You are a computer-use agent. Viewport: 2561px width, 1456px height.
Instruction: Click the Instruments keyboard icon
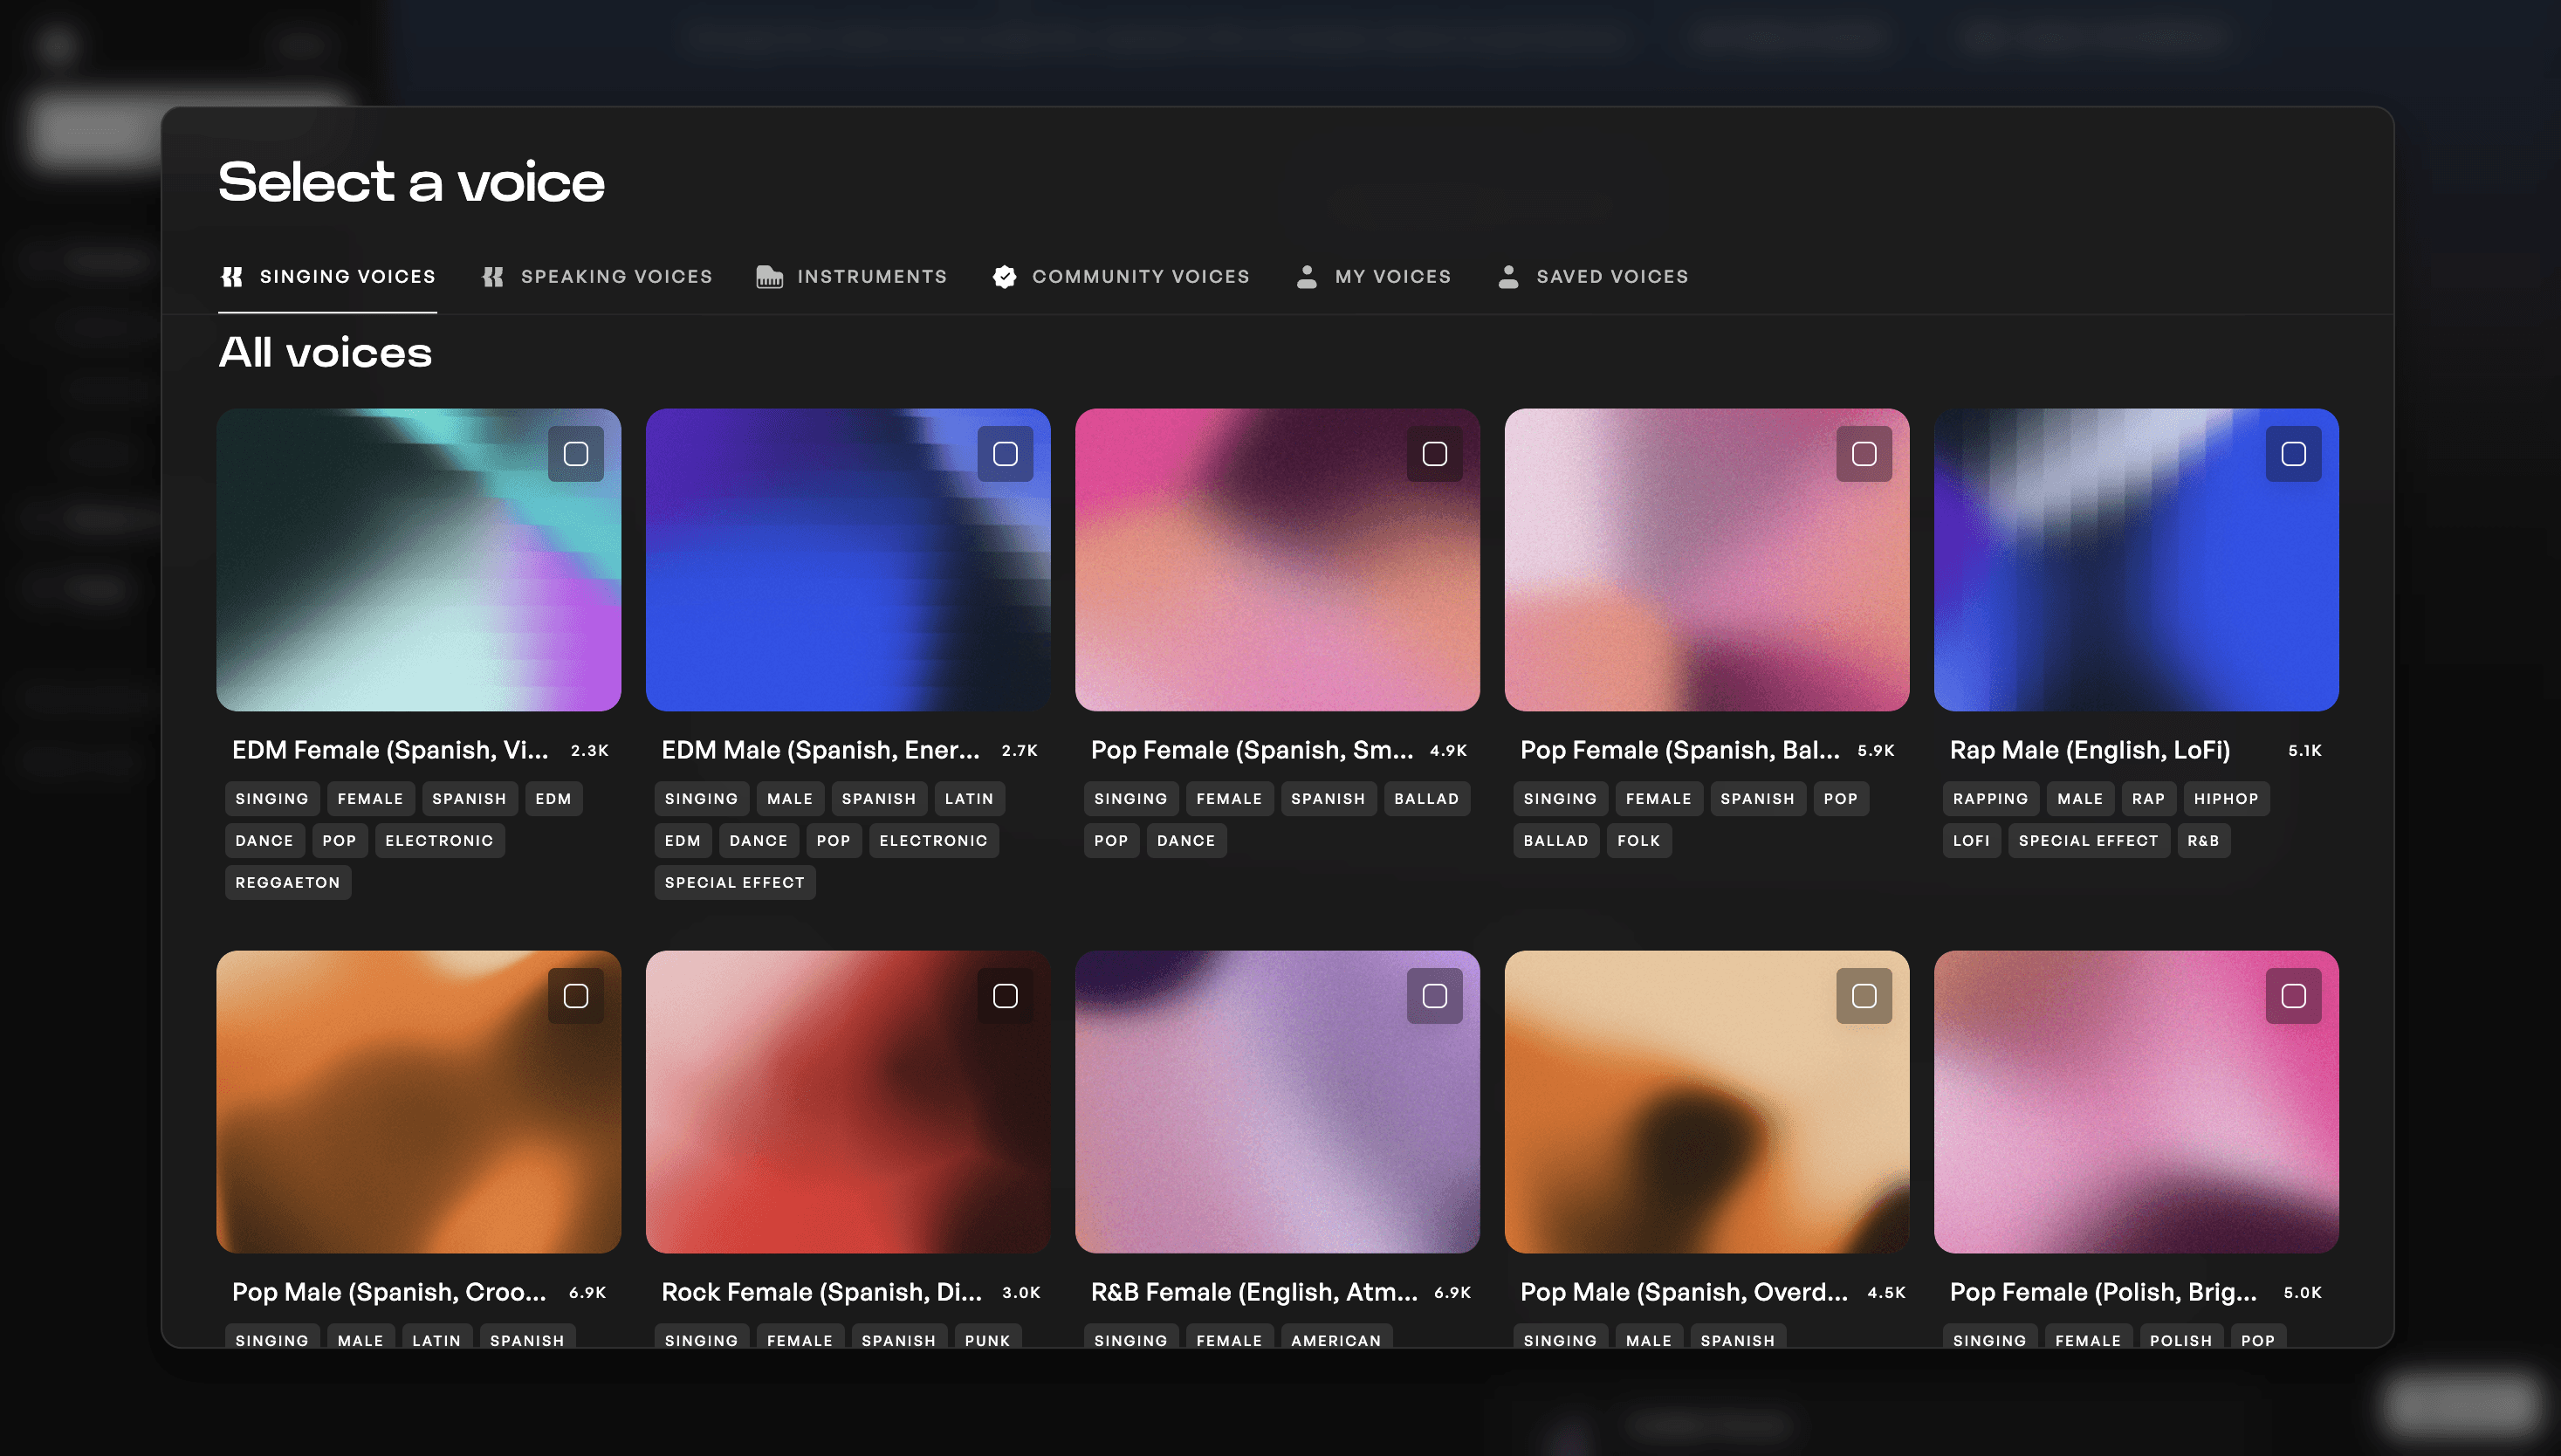tap(769, 277)
